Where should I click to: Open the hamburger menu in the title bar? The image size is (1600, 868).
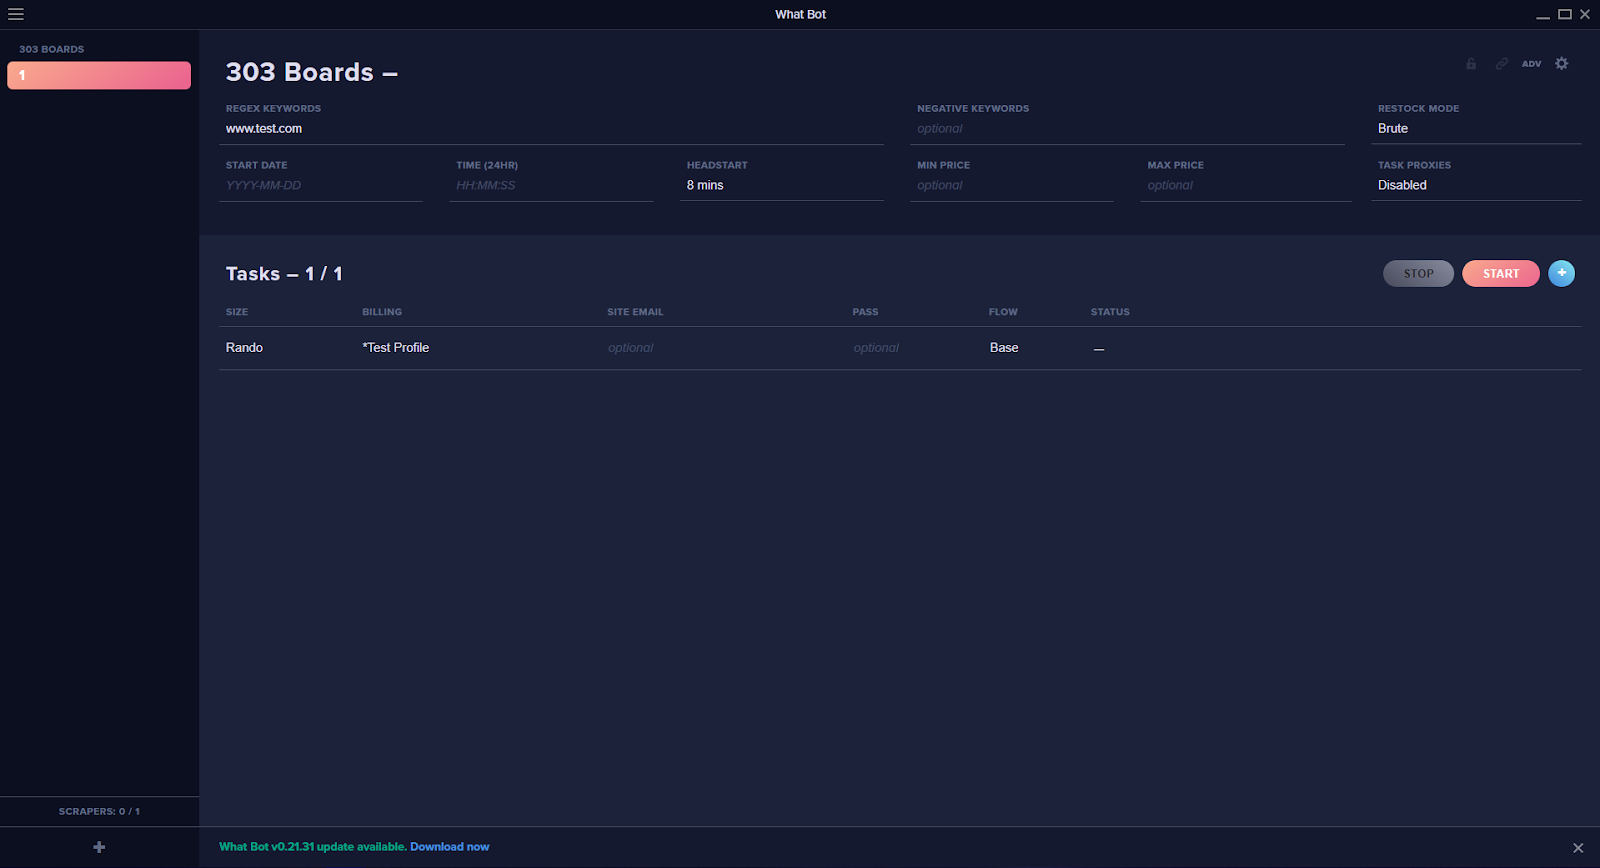[16, 14]
